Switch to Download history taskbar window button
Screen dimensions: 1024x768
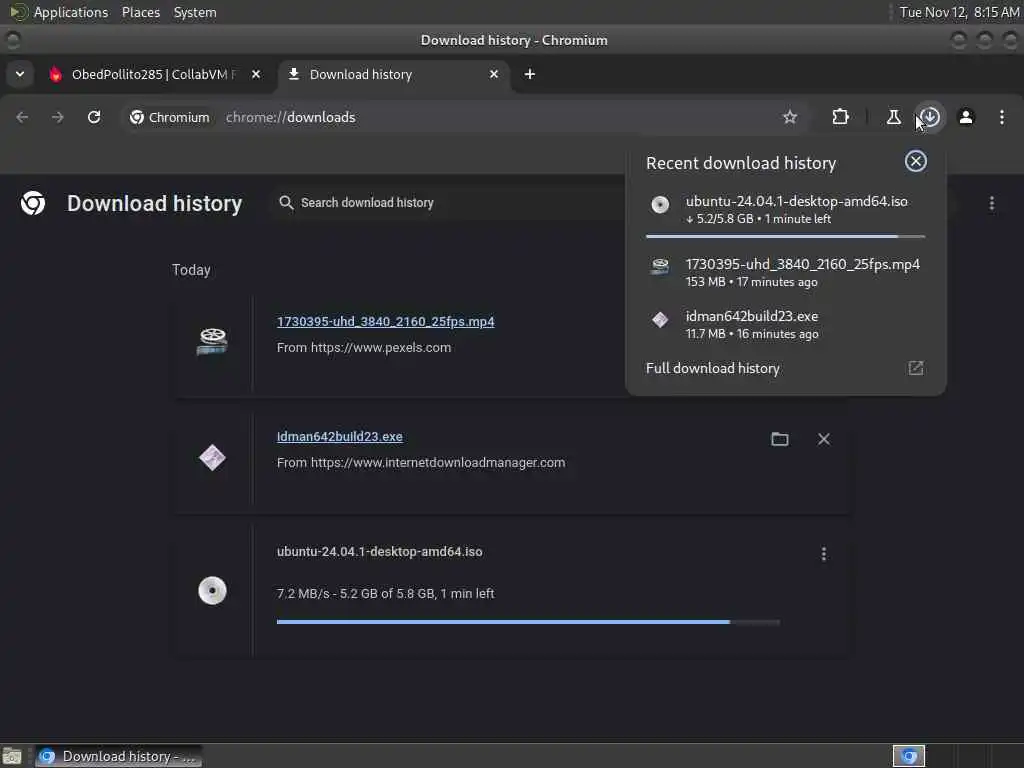119,757
